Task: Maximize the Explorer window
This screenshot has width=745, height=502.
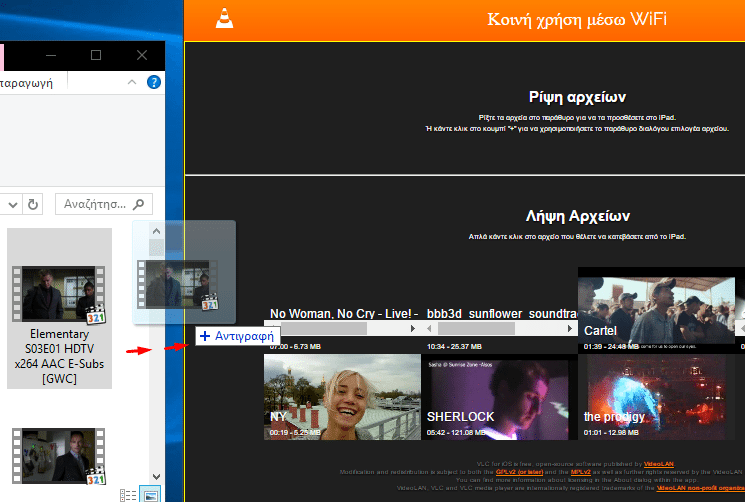Action: (96, 55)
